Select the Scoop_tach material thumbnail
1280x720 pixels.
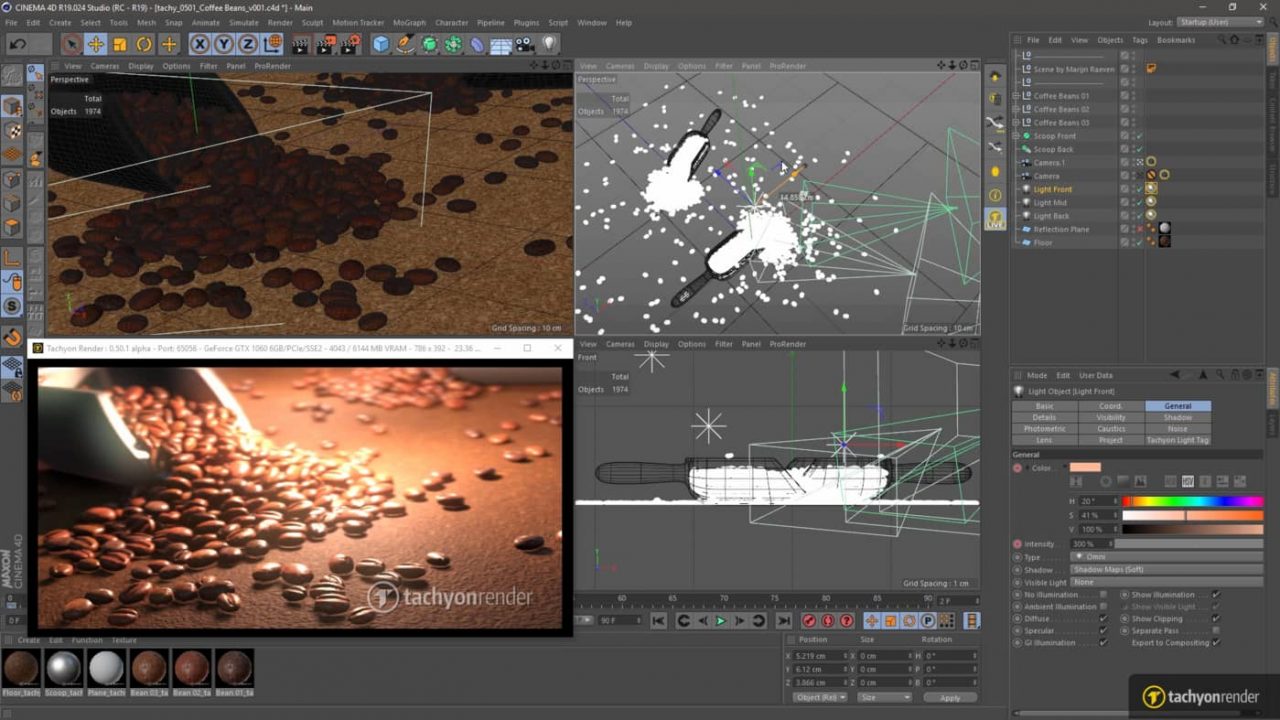(63, 668)
